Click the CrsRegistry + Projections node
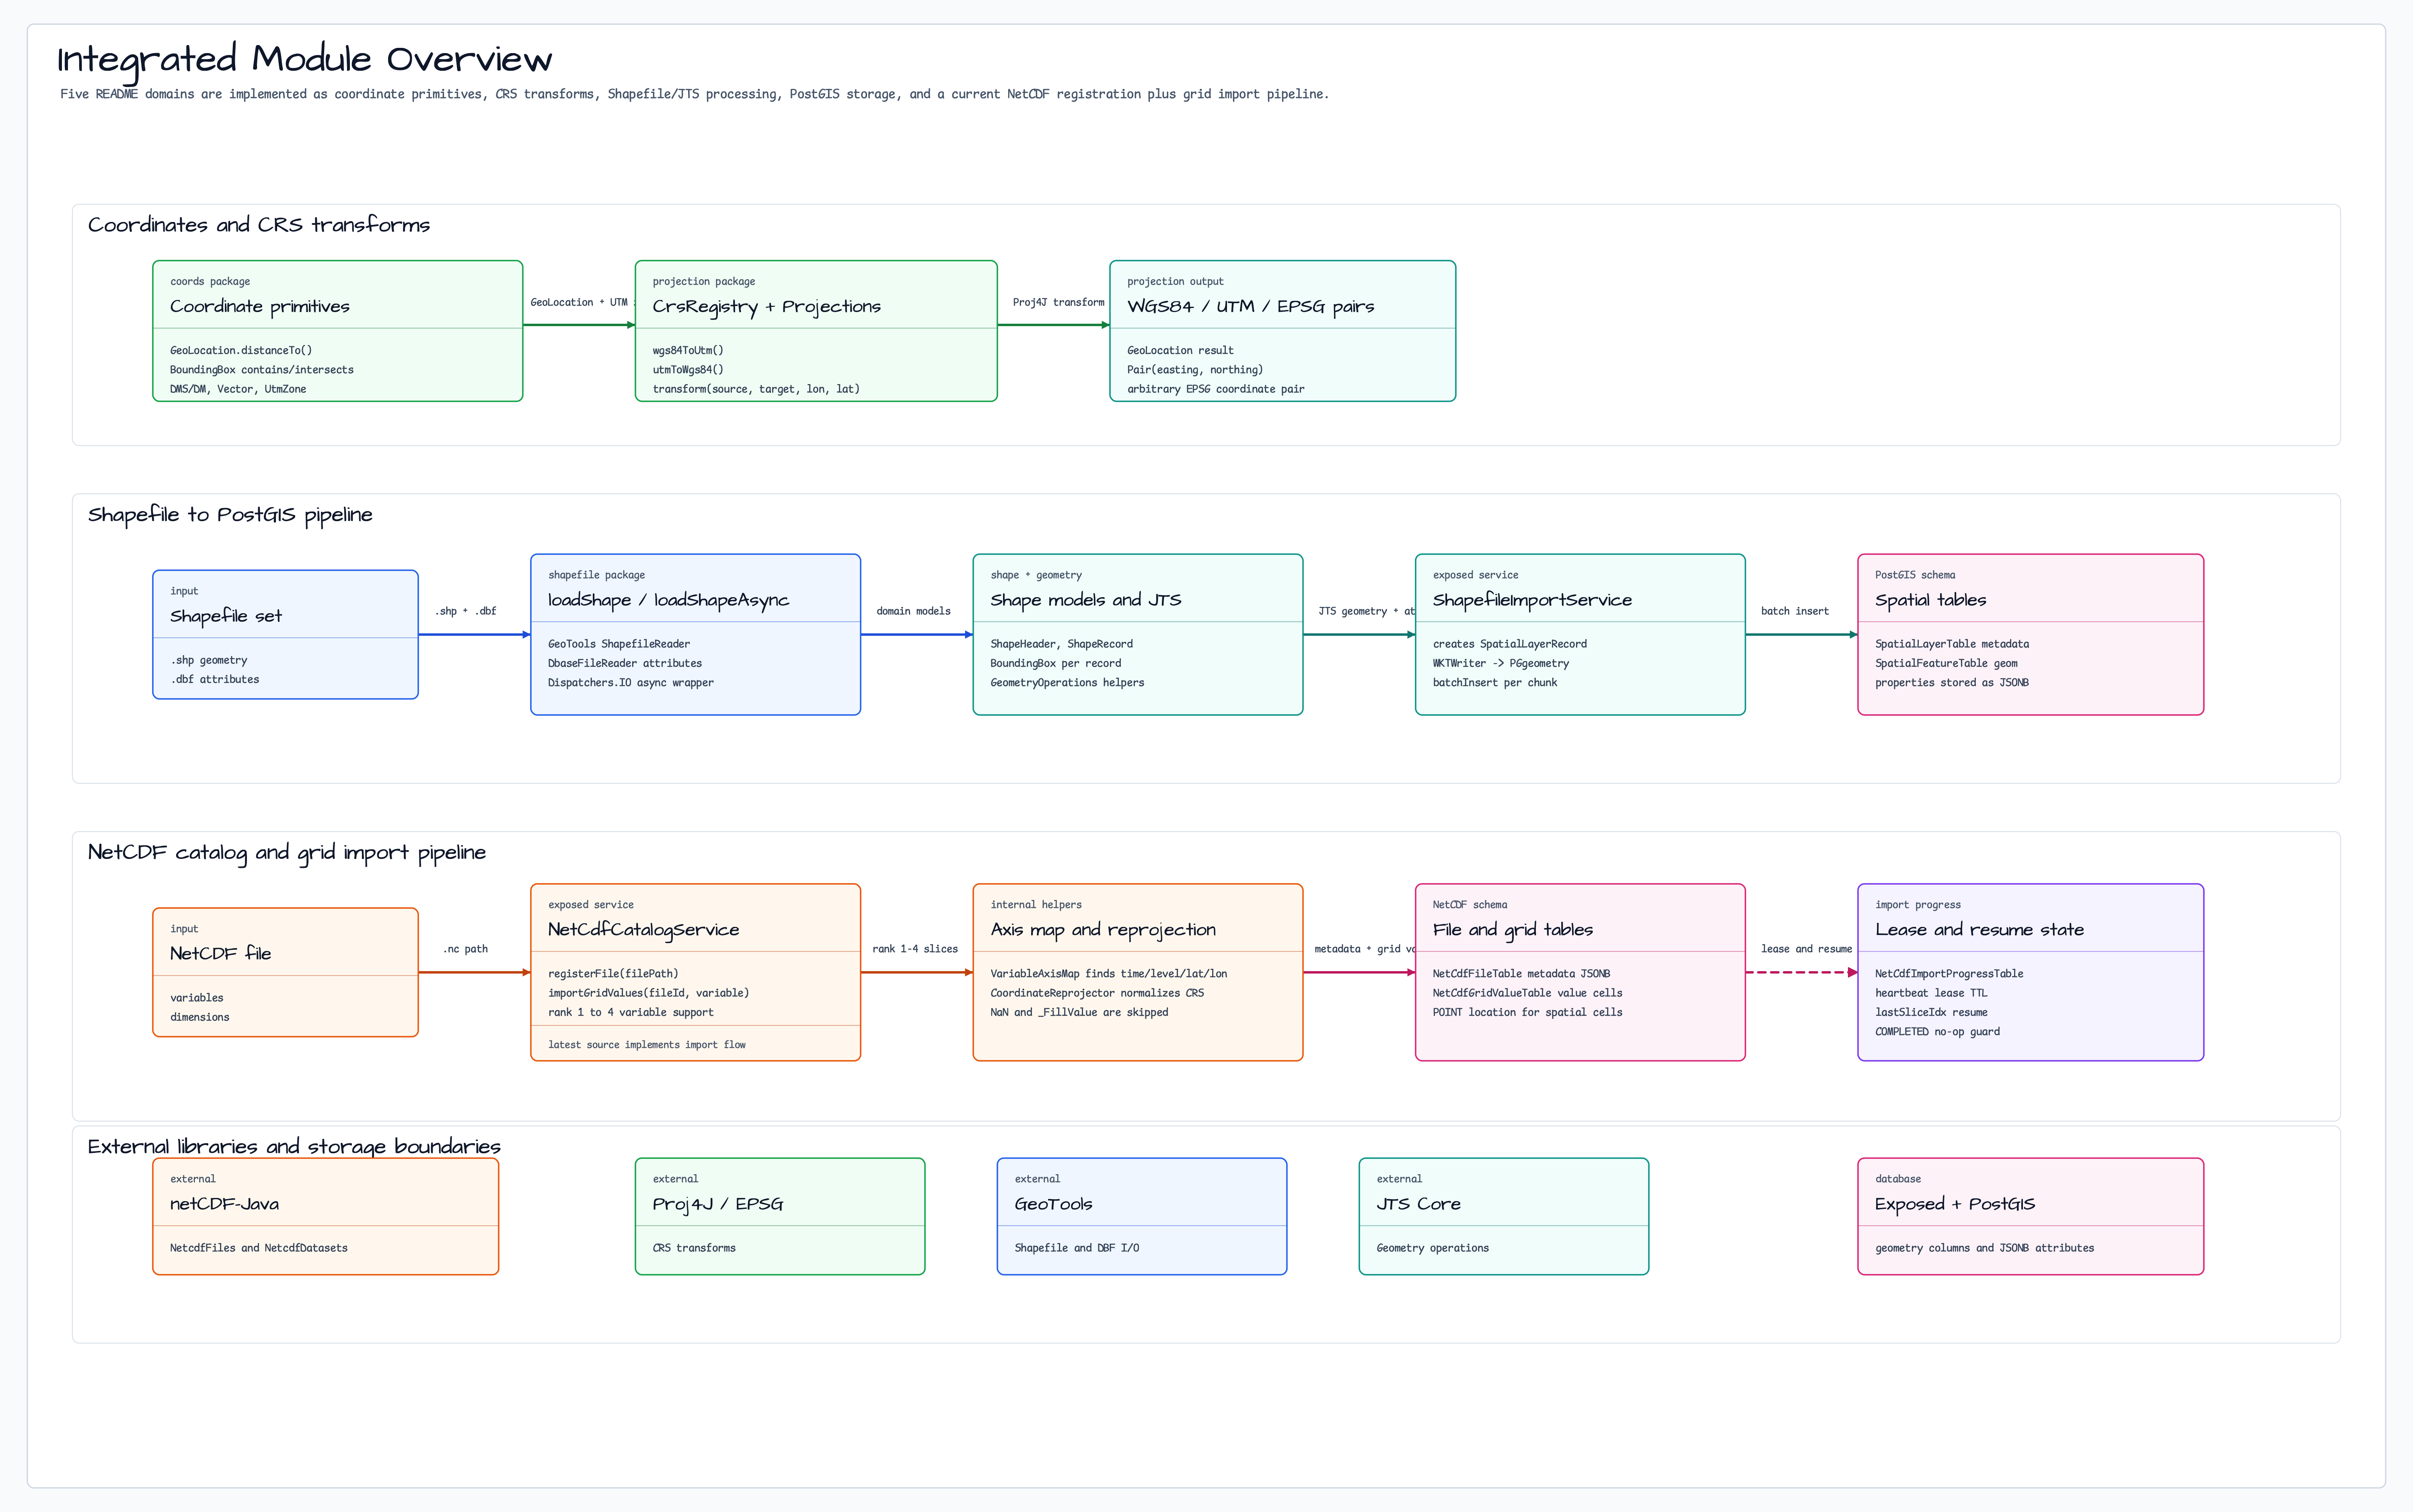 (816, 331)
